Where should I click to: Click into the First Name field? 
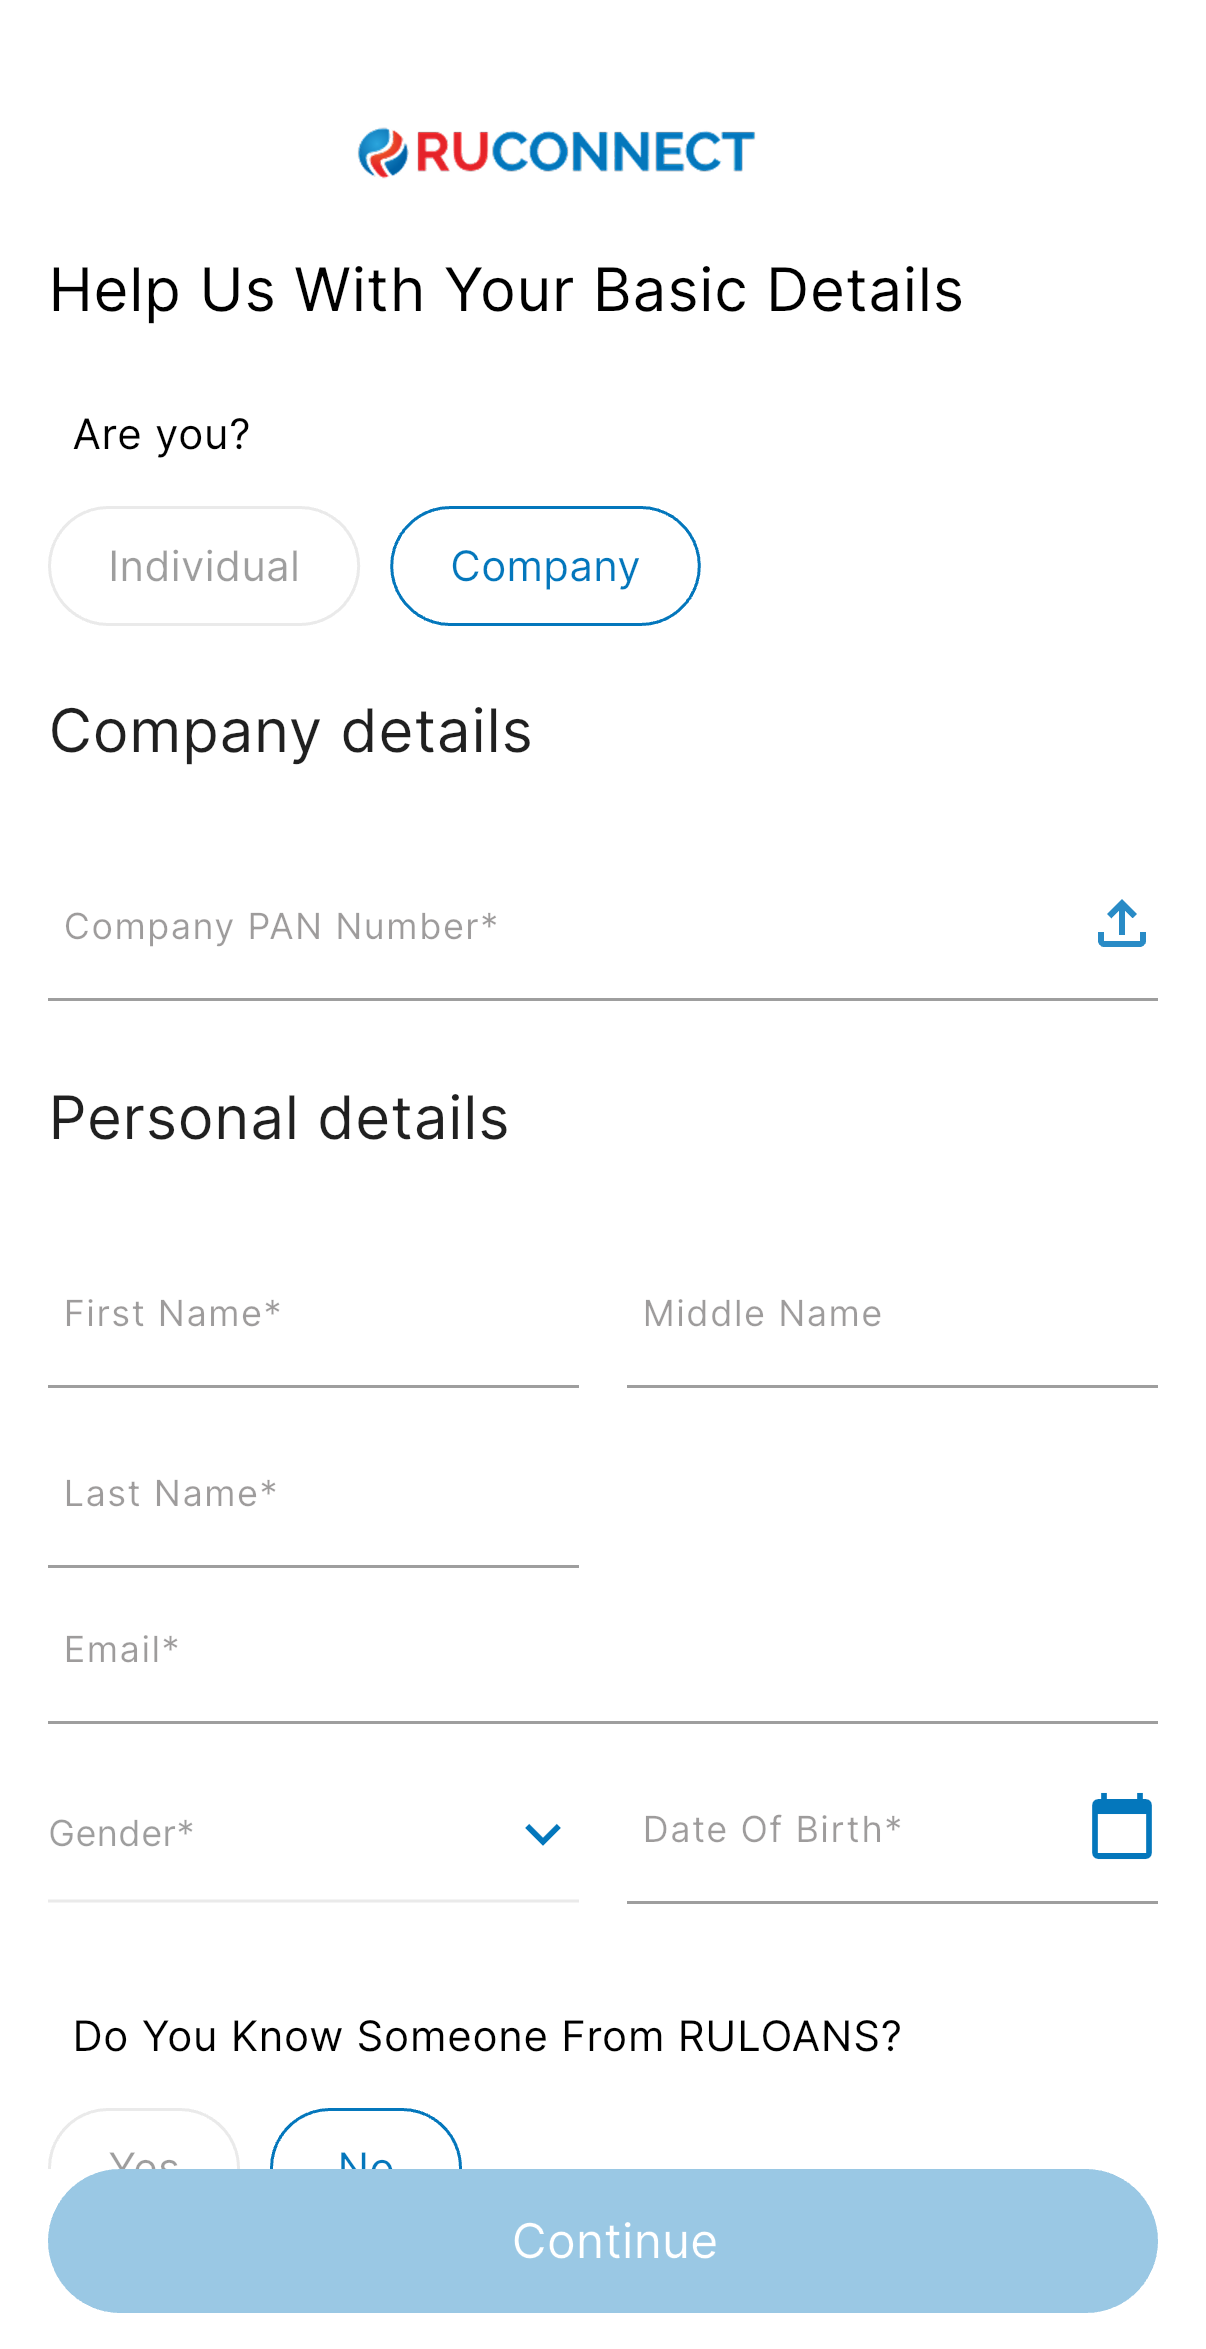(312, 1314)
